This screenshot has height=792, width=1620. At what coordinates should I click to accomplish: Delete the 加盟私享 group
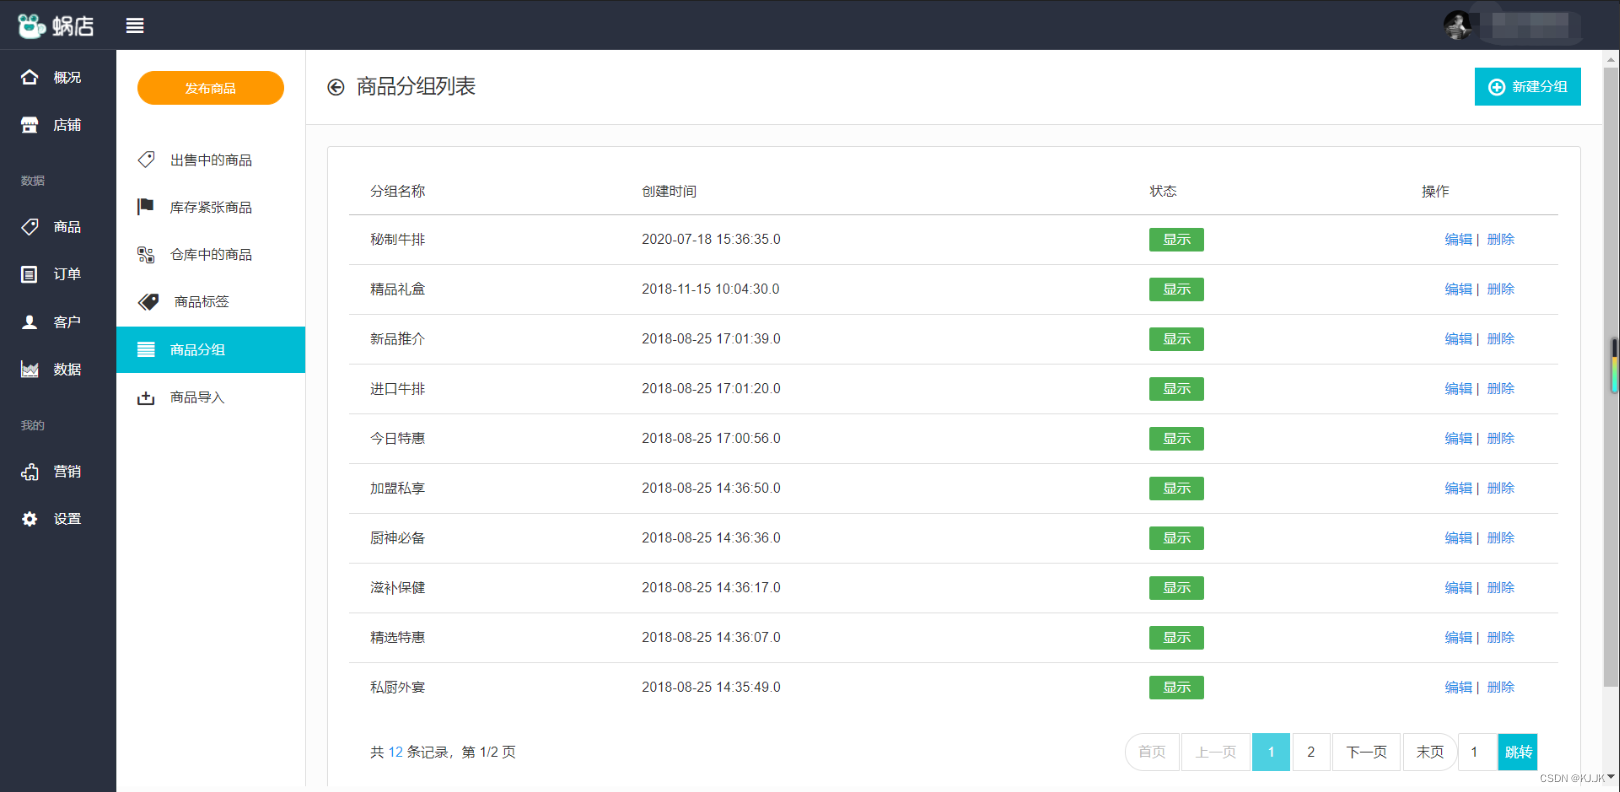[x=1501, y=488]
